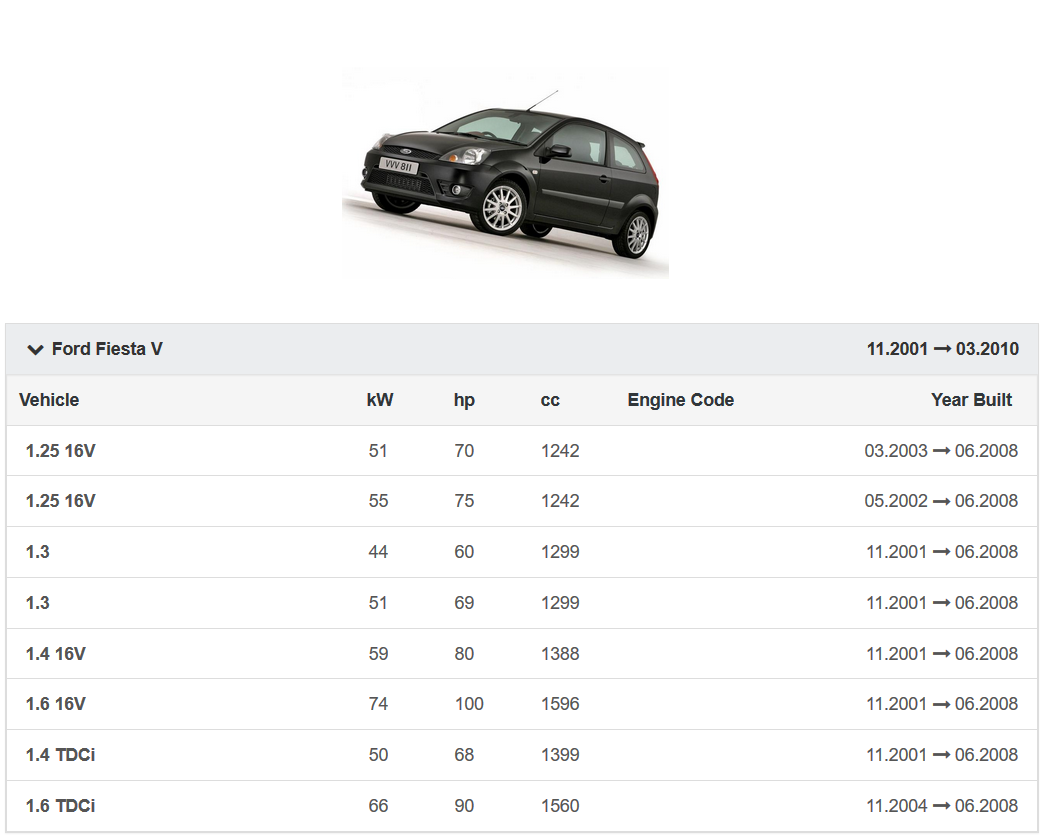Click the 11.2004 → 06.2008 year built cell
Screen dimensions: 1044x838
[941, 806]
